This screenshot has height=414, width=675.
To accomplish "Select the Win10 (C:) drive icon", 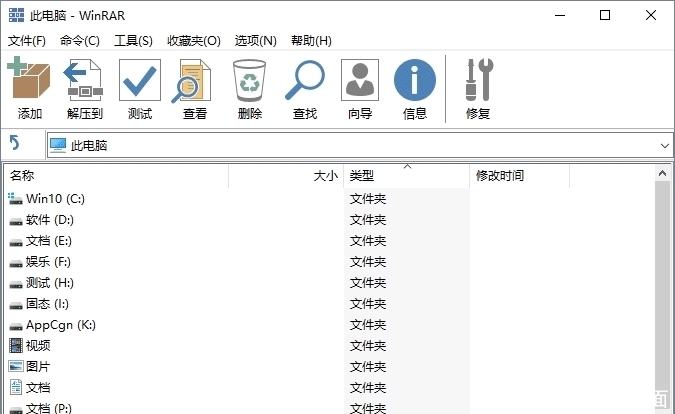I will tap(15, 198).
